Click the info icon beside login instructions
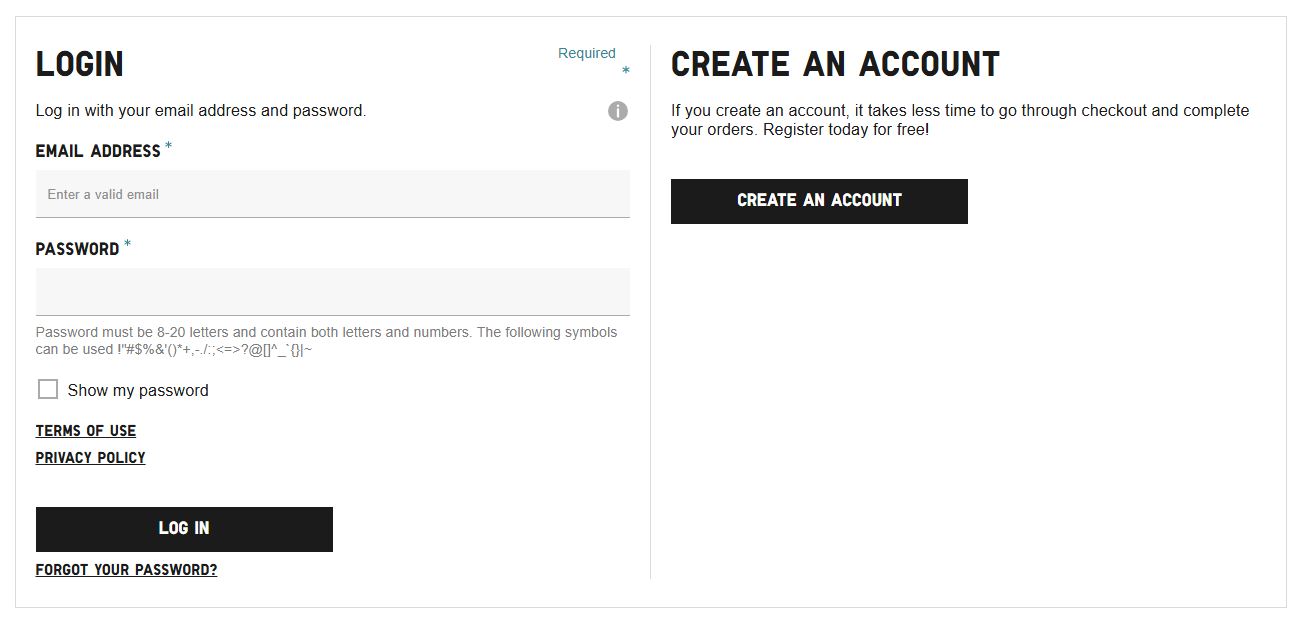This screenshot has width=1300, height=618. click(x=618, y=111)
